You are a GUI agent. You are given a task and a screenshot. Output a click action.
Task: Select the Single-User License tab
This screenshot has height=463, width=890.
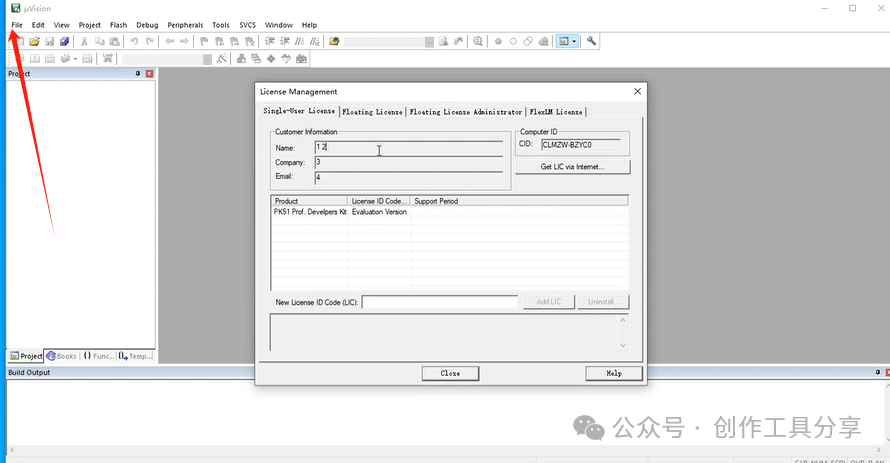tap(299, 111)
